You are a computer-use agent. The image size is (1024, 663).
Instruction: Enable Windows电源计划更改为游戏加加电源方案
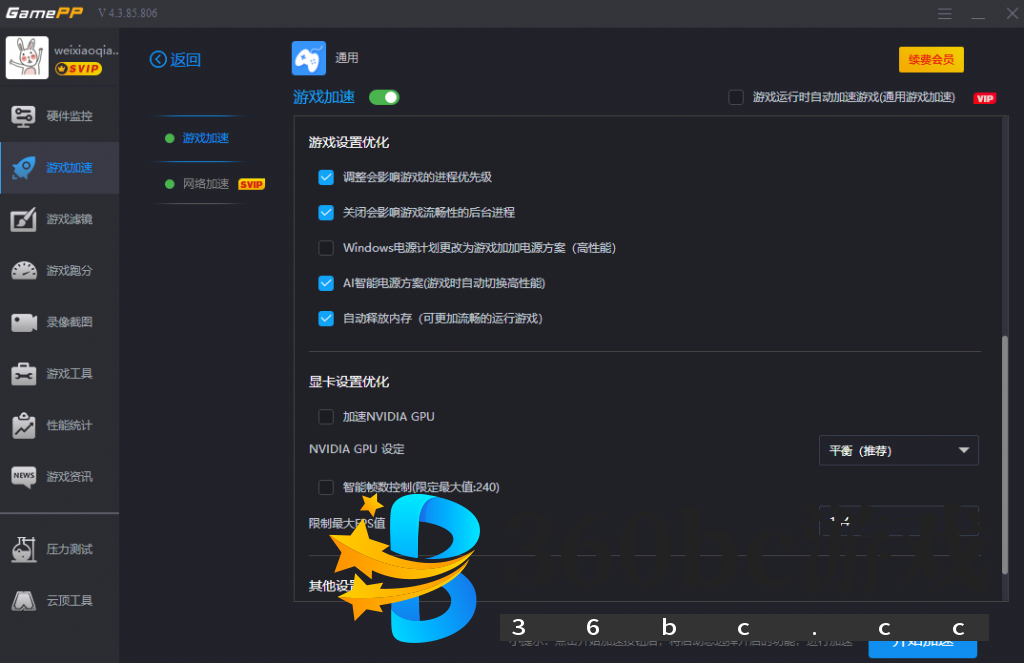point(326,247)
